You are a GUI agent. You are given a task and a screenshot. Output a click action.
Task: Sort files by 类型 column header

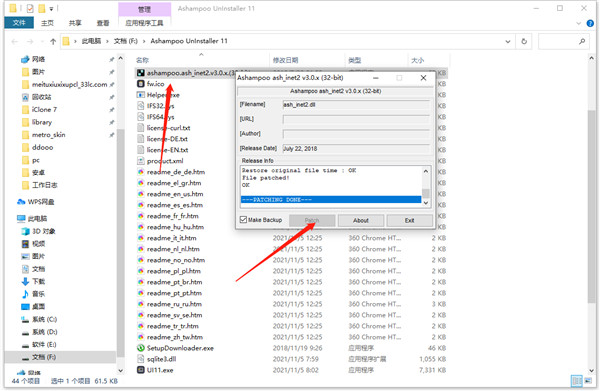pos(354,60)
